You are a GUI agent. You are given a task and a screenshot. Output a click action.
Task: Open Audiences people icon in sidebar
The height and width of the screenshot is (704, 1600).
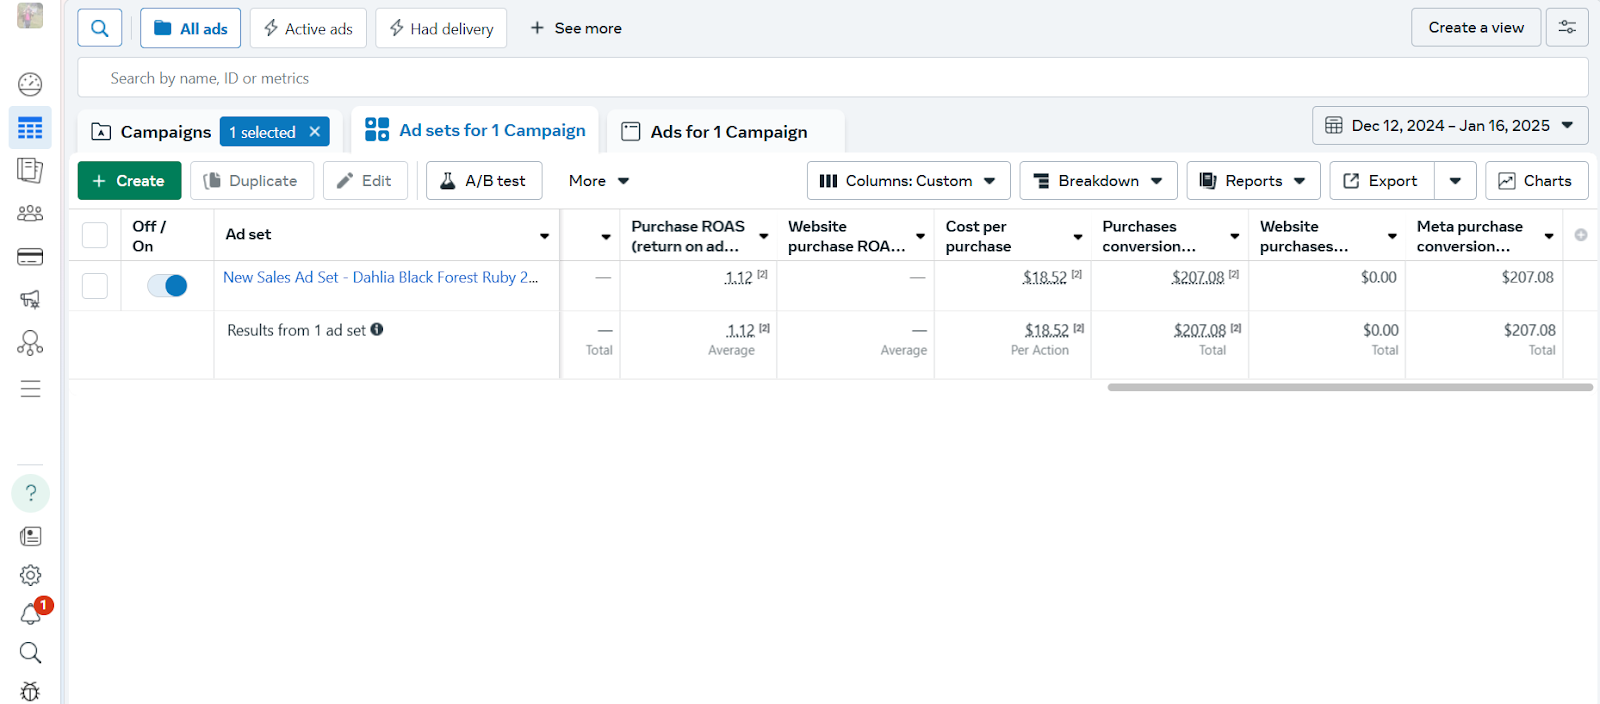pos(30,213)
